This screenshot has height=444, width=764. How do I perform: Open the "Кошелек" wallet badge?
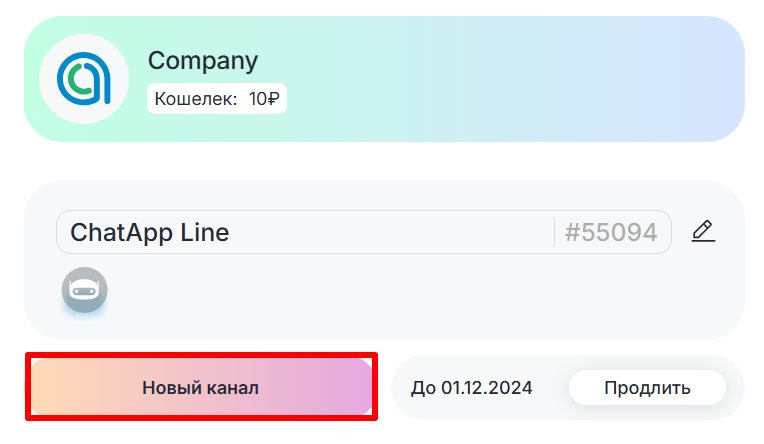217,99
